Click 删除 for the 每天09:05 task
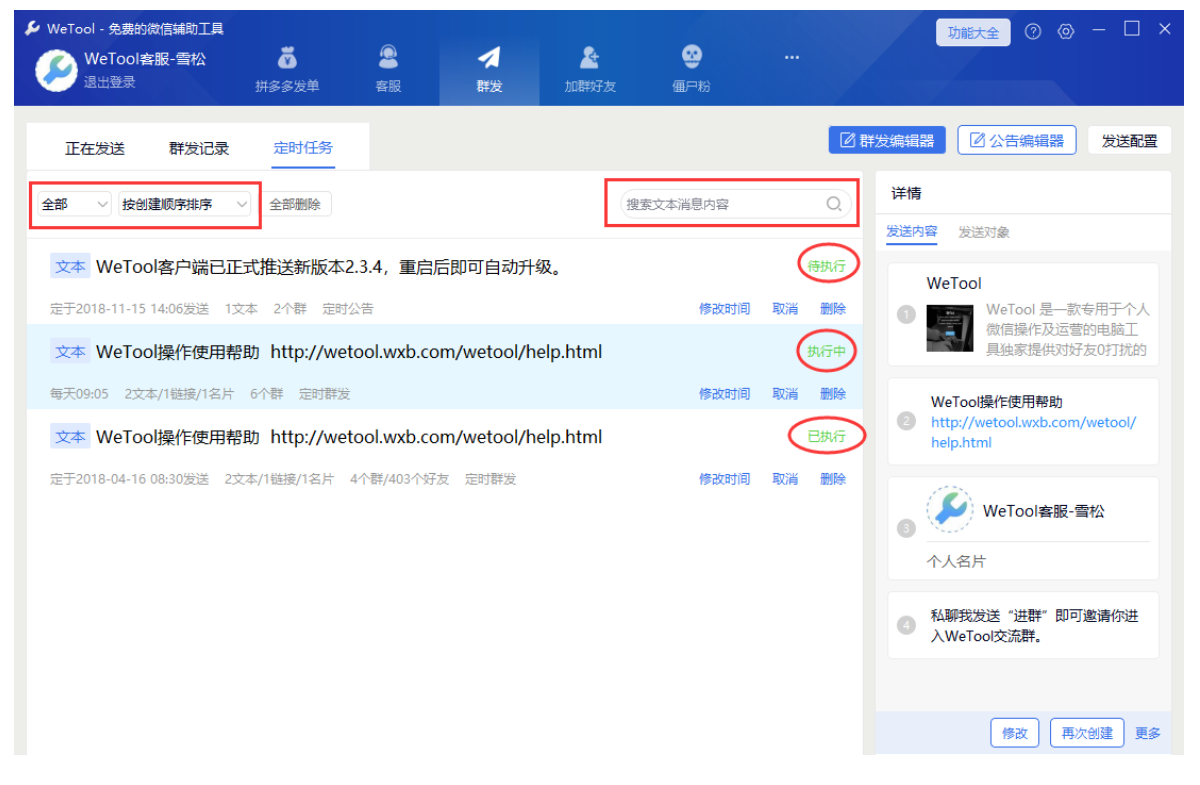Viewport: 1200px width, 785px height. 833,394
